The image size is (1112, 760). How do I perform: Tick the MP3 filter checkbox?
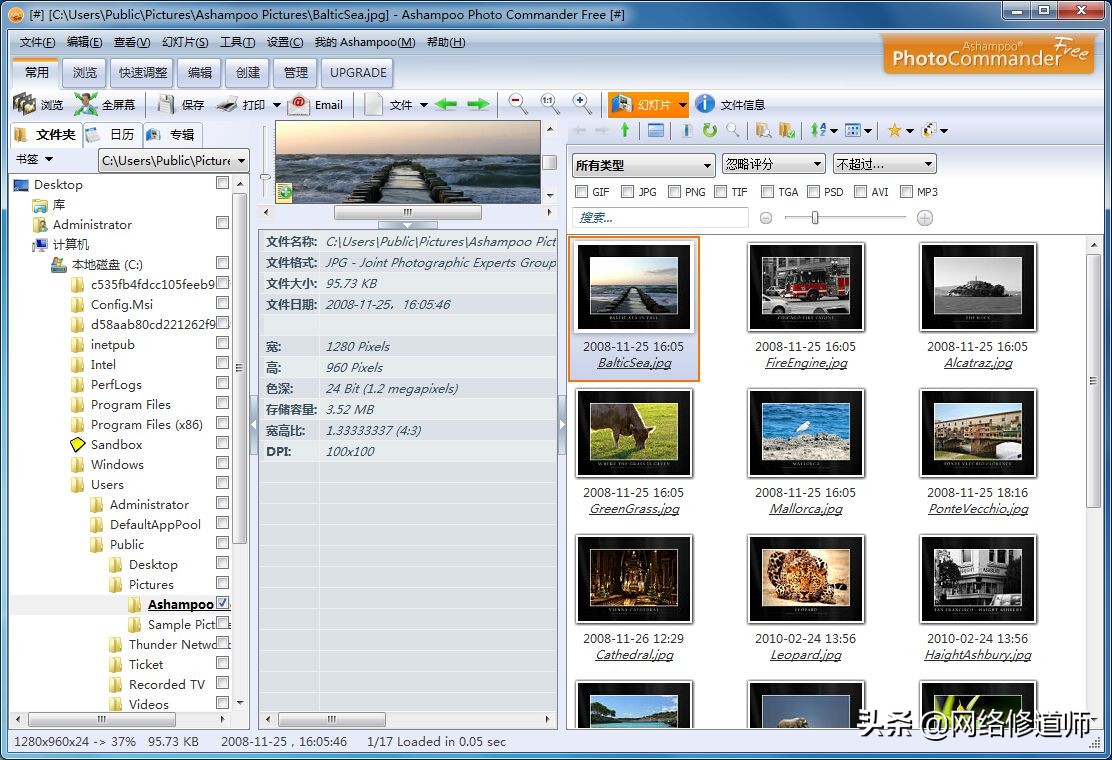906,192
